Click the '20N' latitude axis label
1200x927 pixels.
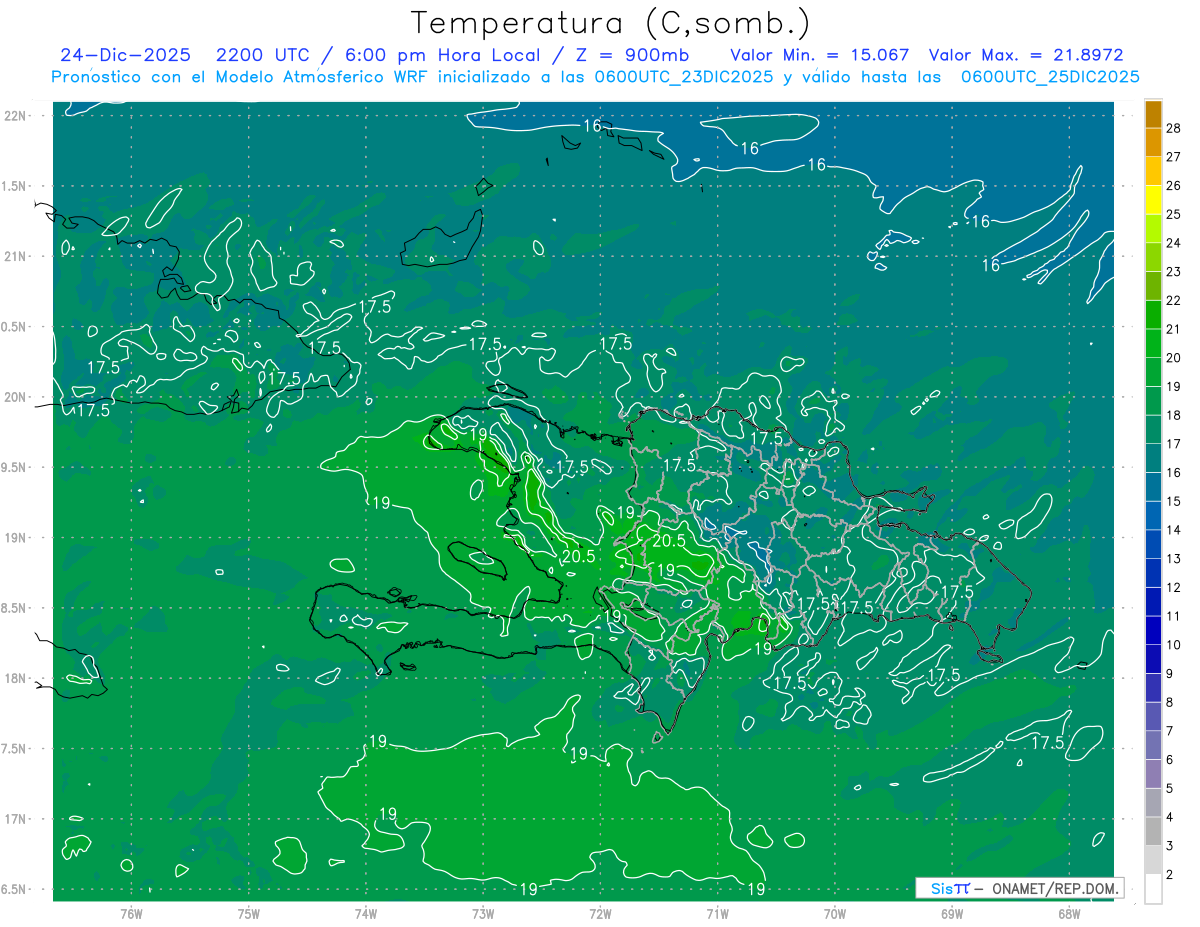pyautogui.click(x=15, y=397)
